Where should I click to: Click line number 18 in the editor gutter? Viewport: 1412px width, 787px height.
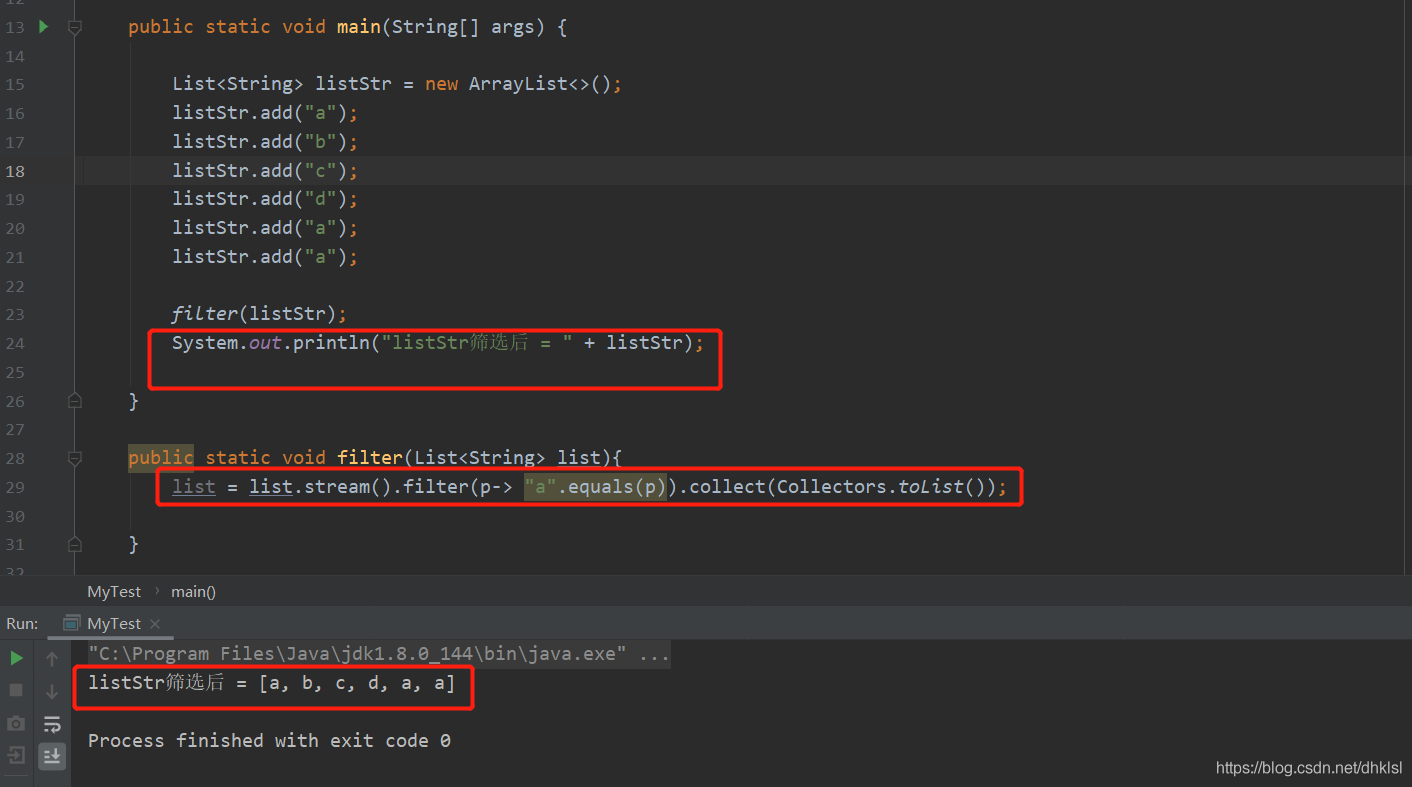[x=15, y=170]
